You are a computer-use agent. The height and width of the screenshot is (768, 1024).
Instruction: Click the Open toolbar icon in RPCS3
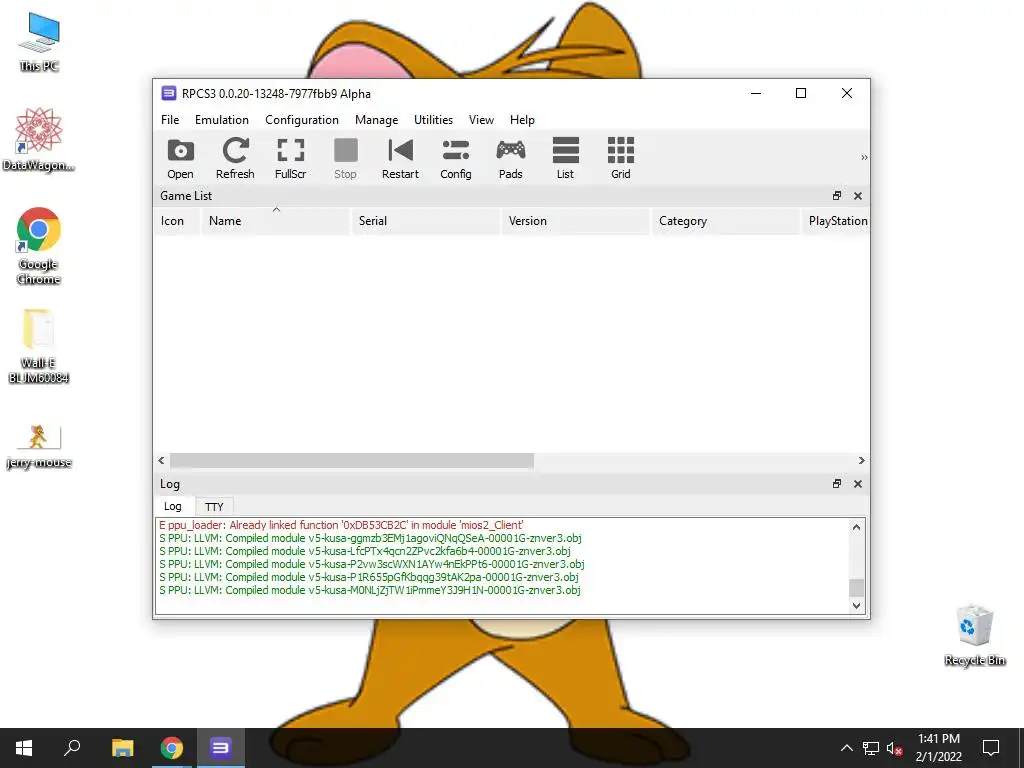point(180,159)
